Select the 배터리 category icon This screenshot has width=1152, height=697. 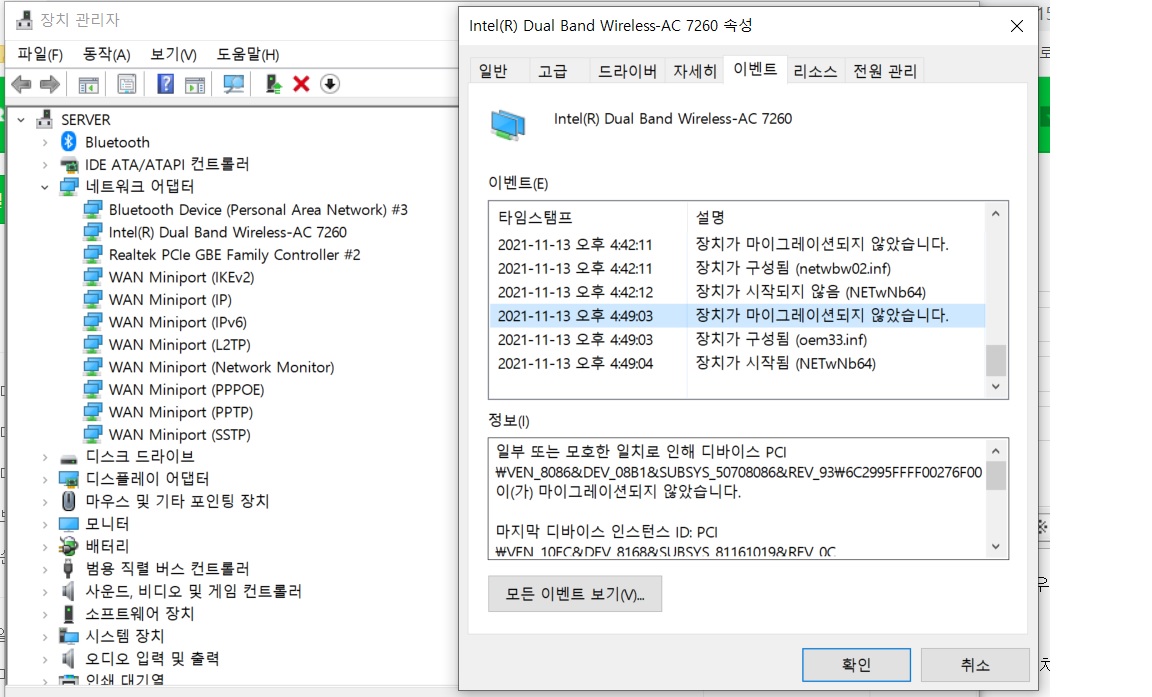(x=69, y=546)
